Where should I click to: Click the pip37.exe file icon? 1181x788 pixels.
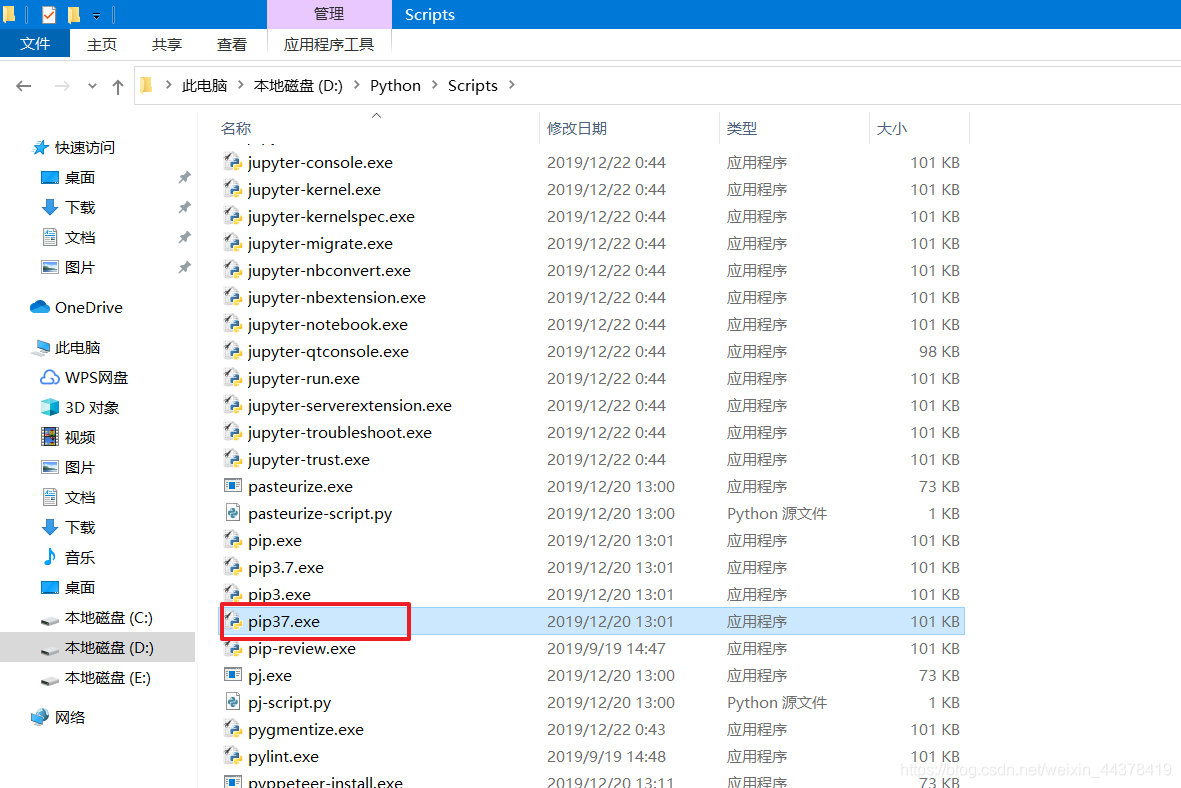tap(233, 622)
